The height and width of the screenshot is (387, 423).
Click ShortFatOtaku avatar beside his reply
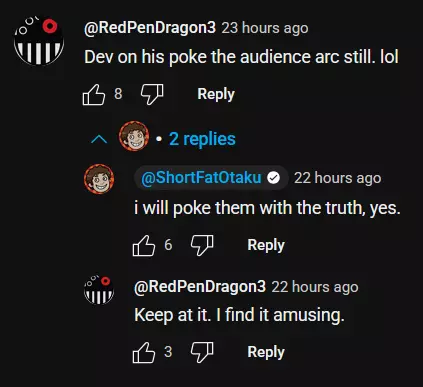point(99,179)
